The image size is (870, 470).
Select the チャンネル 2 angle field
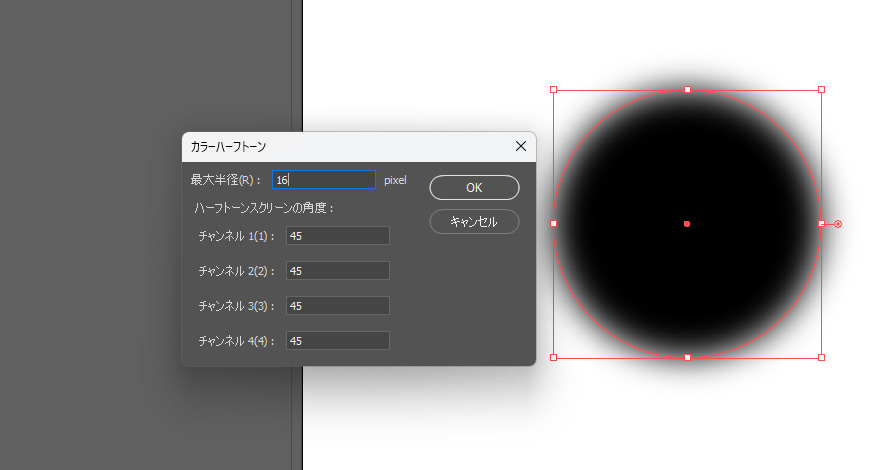[337, 271]
